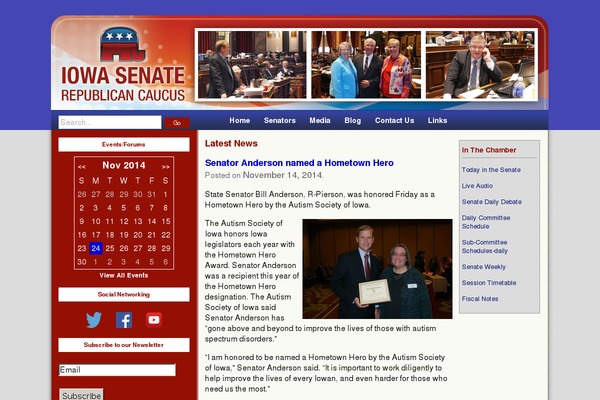Open the Daily Committee Schedule link
The image size is (600, 400).
click(486, 222)
